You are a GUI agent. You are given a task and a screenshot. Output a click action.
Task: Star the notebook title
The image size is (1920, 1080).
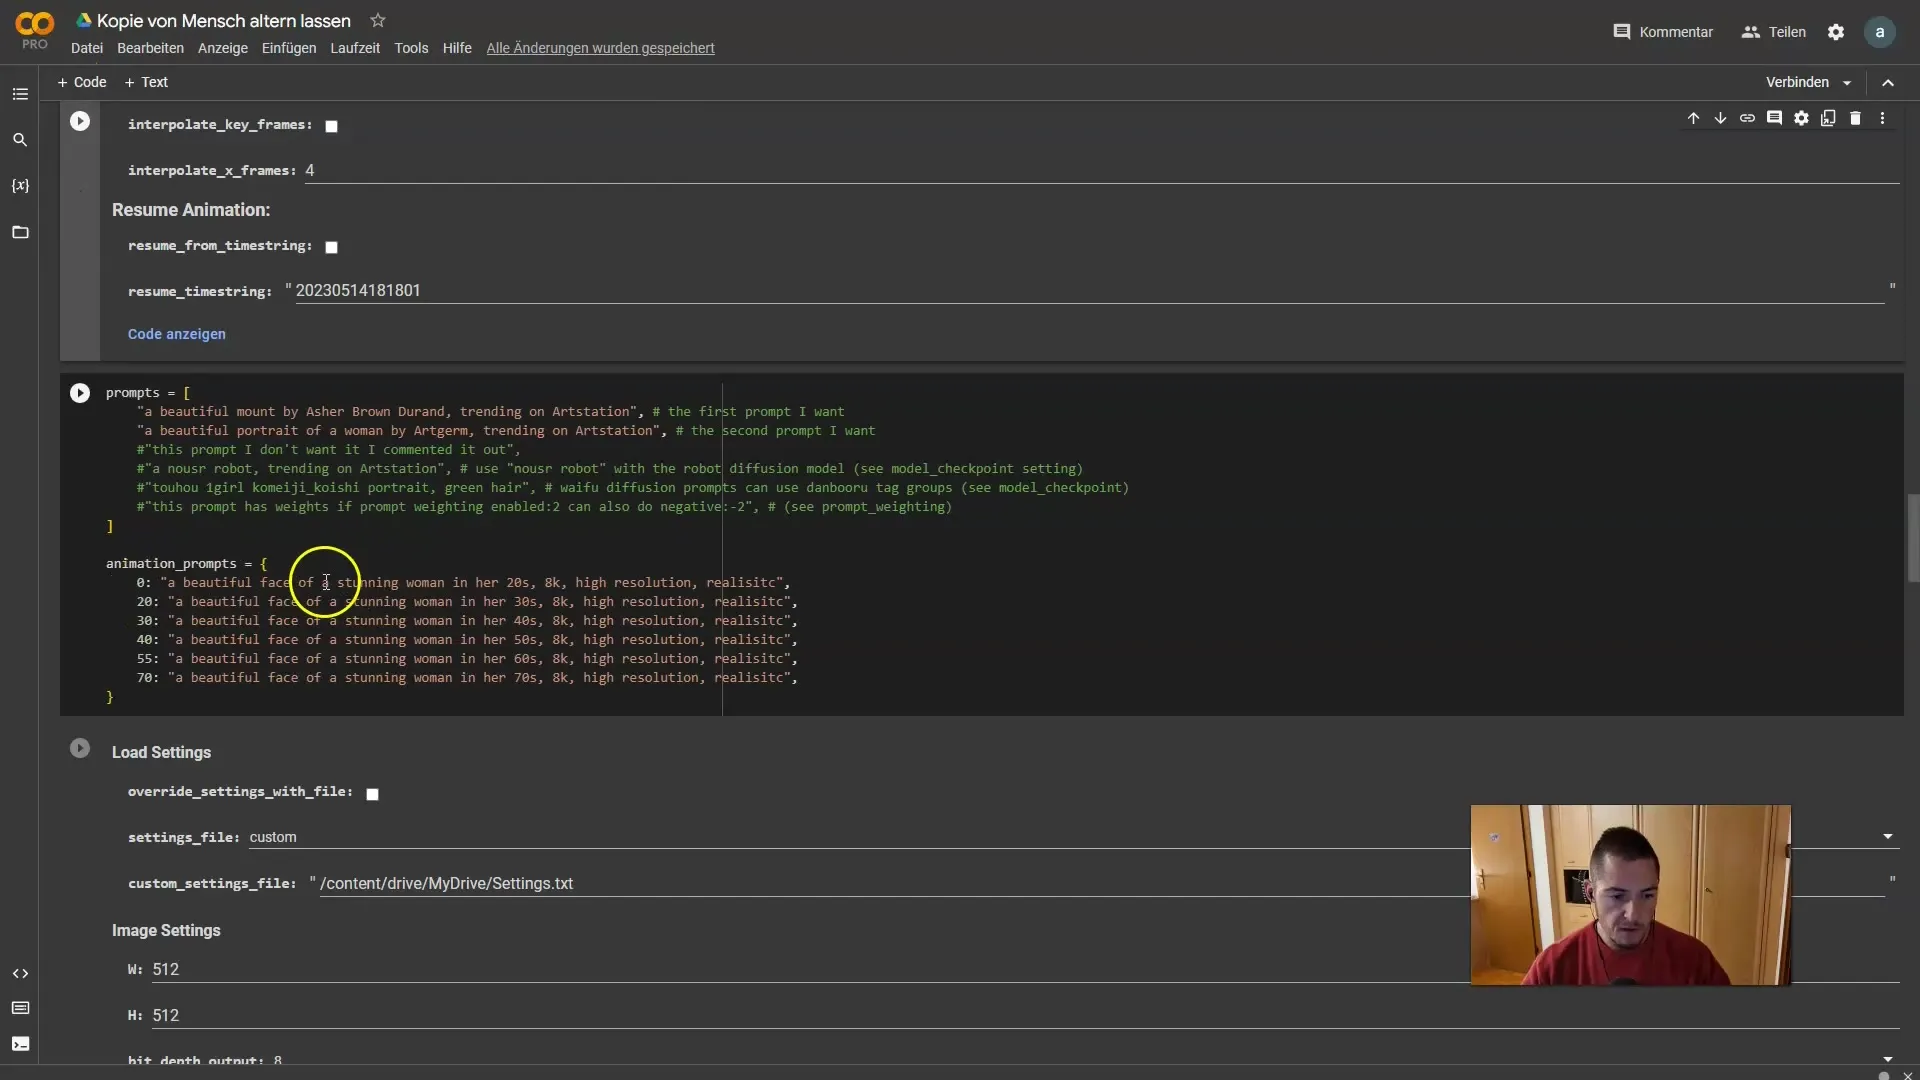pos(377,21)
